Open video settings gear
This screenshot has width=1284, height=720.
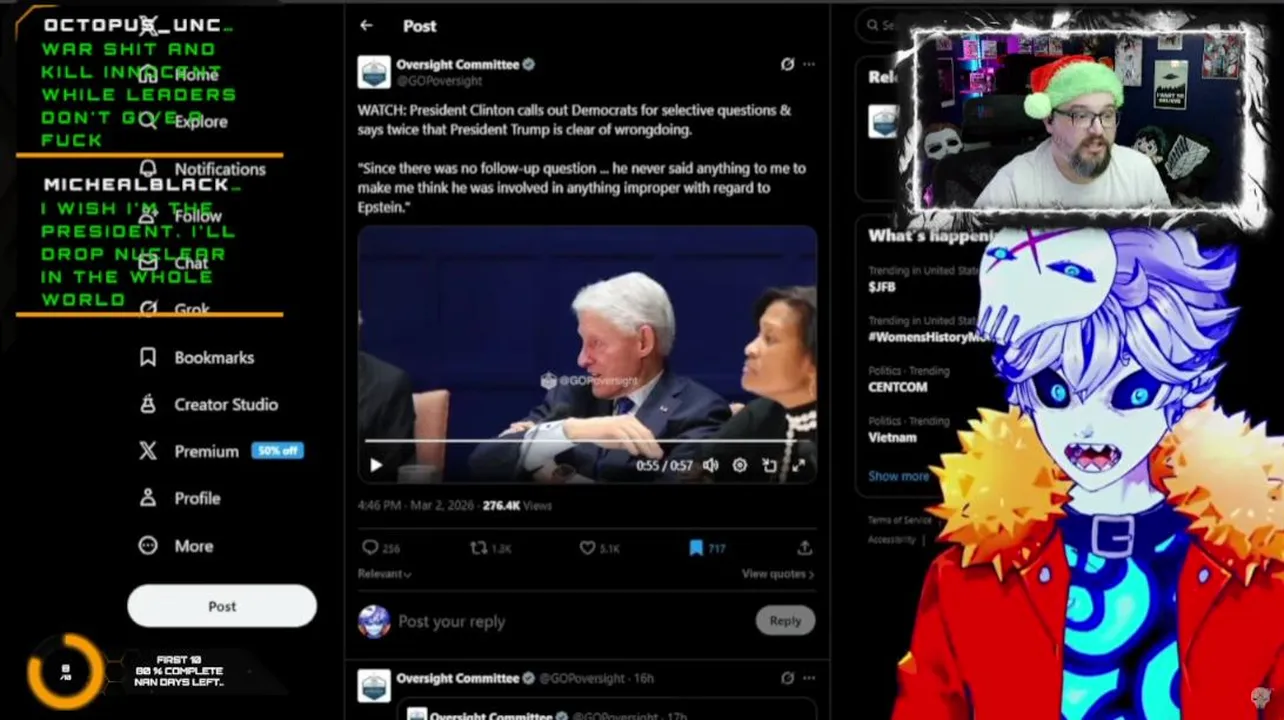740,465
